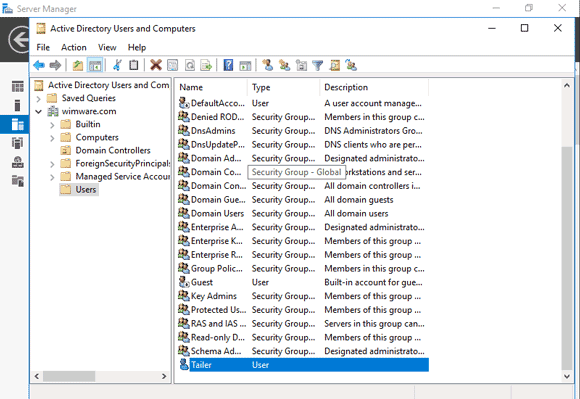
Task: Select the Key Admins group row
Action: tap(303, 296)
